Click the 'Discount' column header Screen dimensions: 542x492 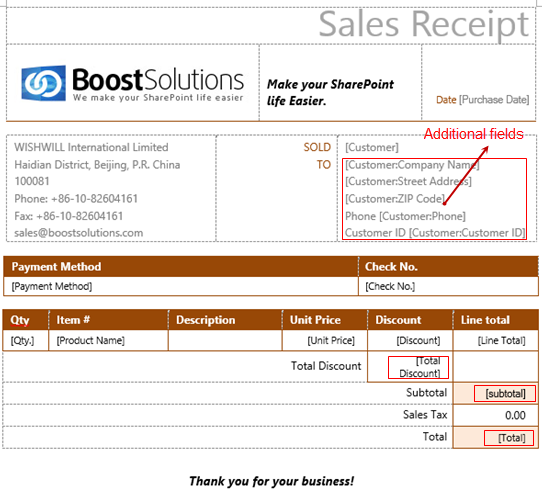point(410,320)
